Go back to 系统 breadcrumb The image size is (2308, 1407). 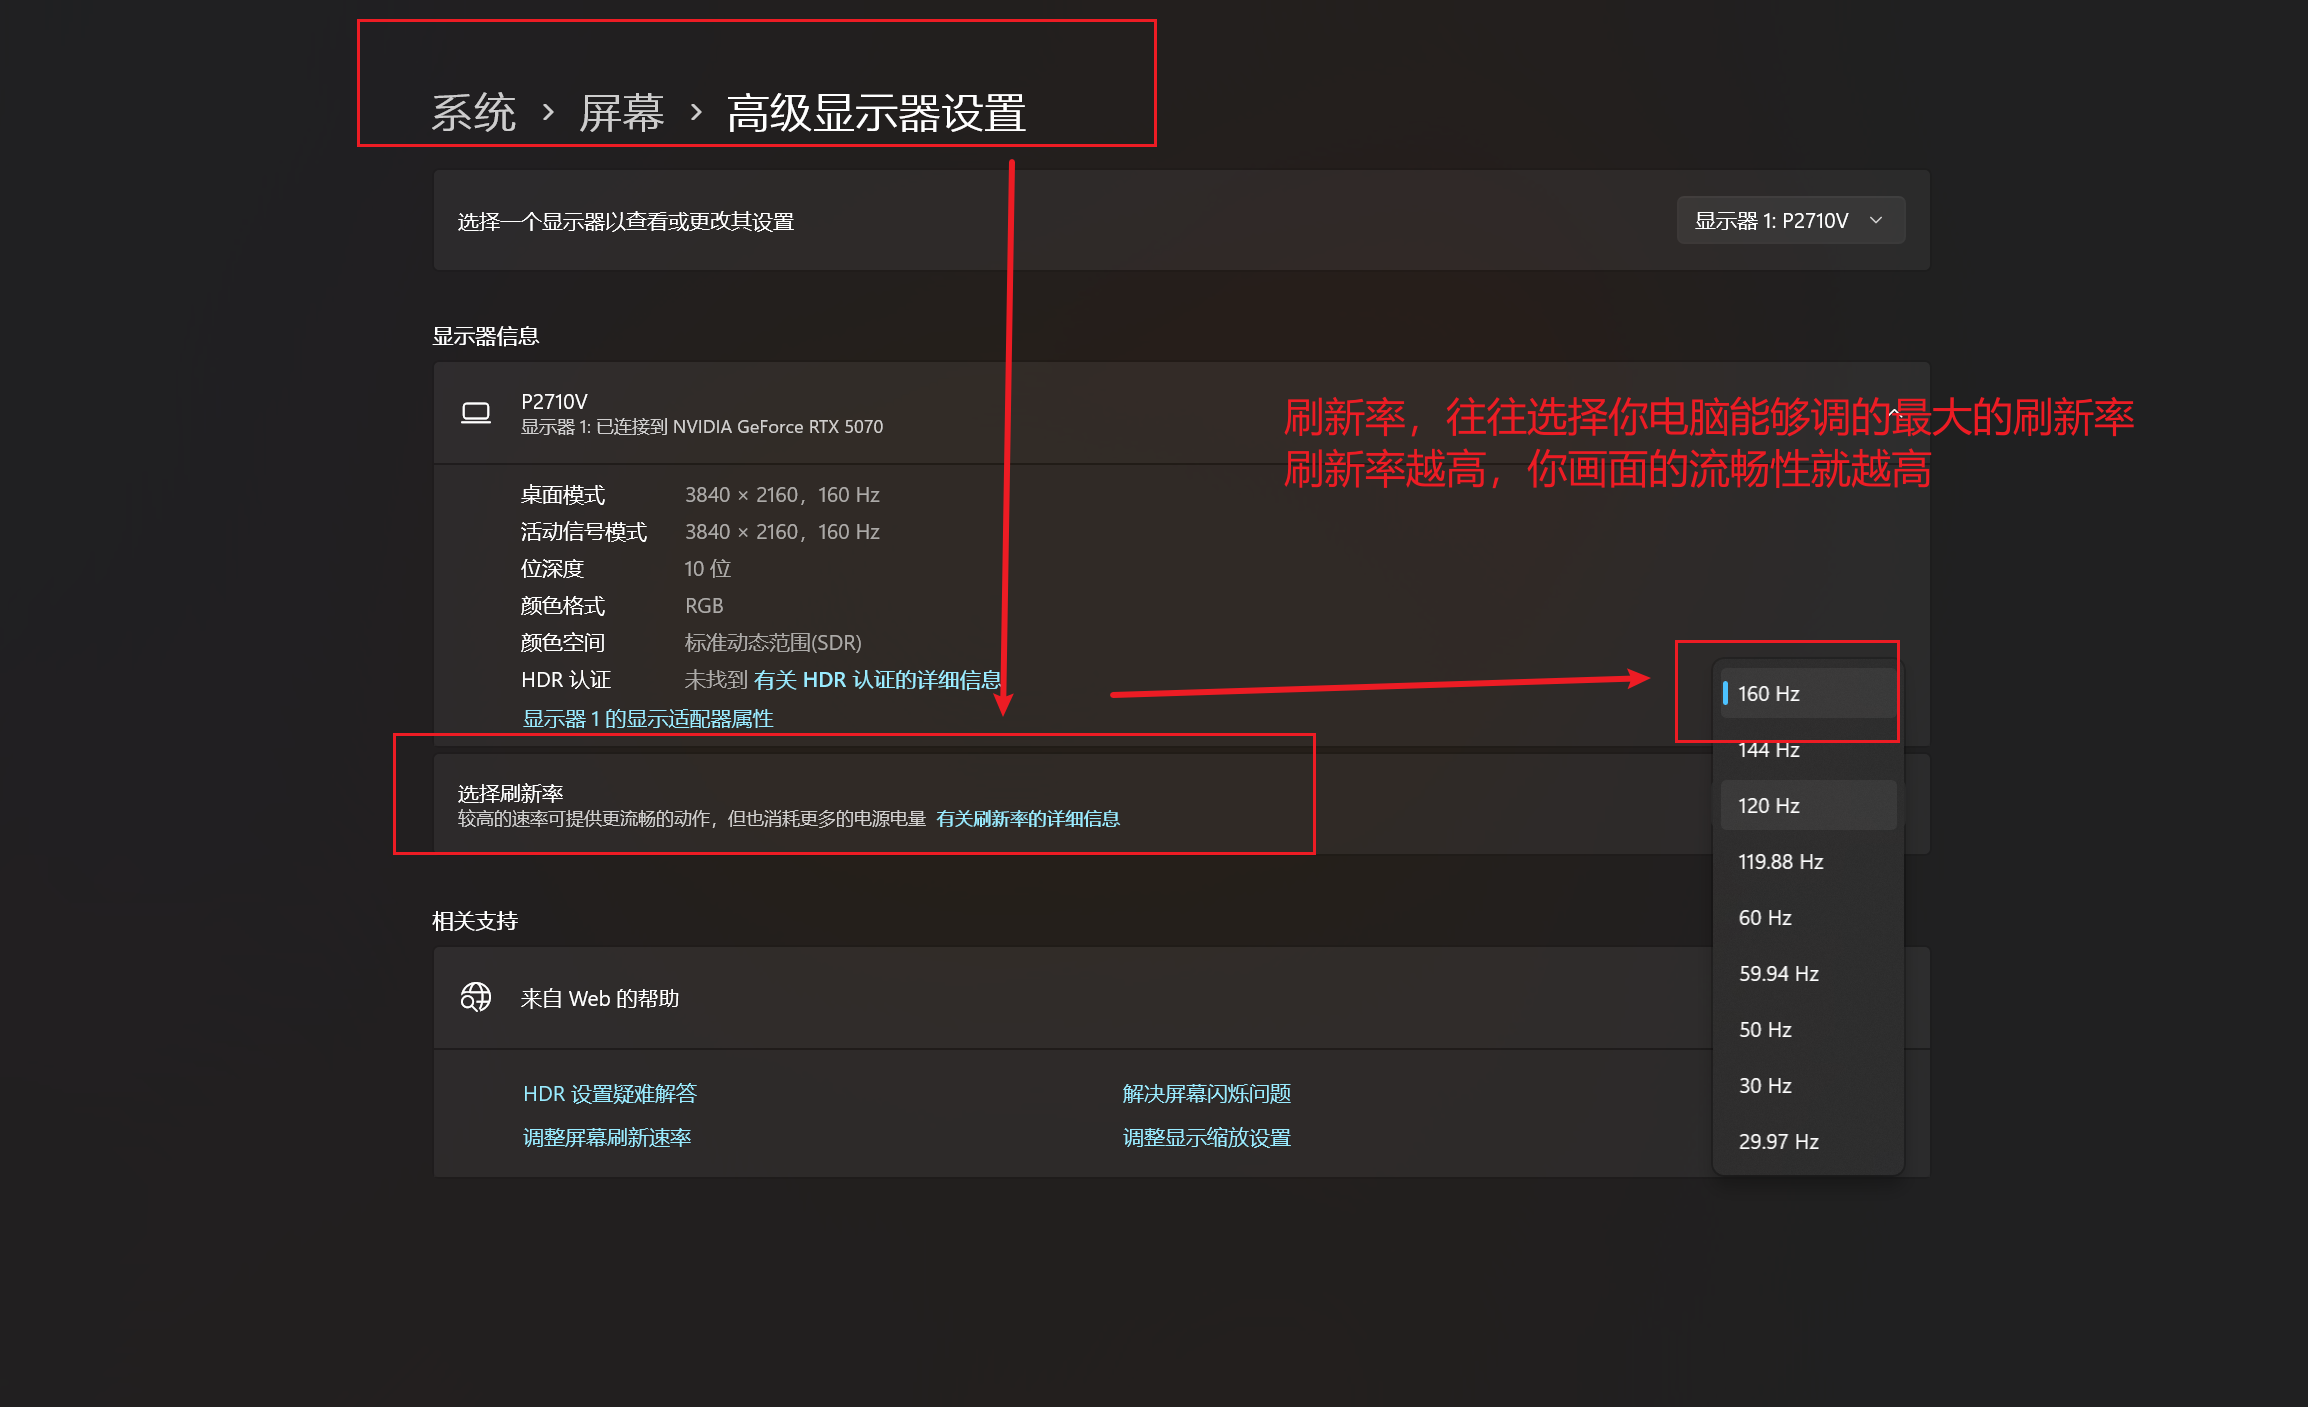click(474, 113)
